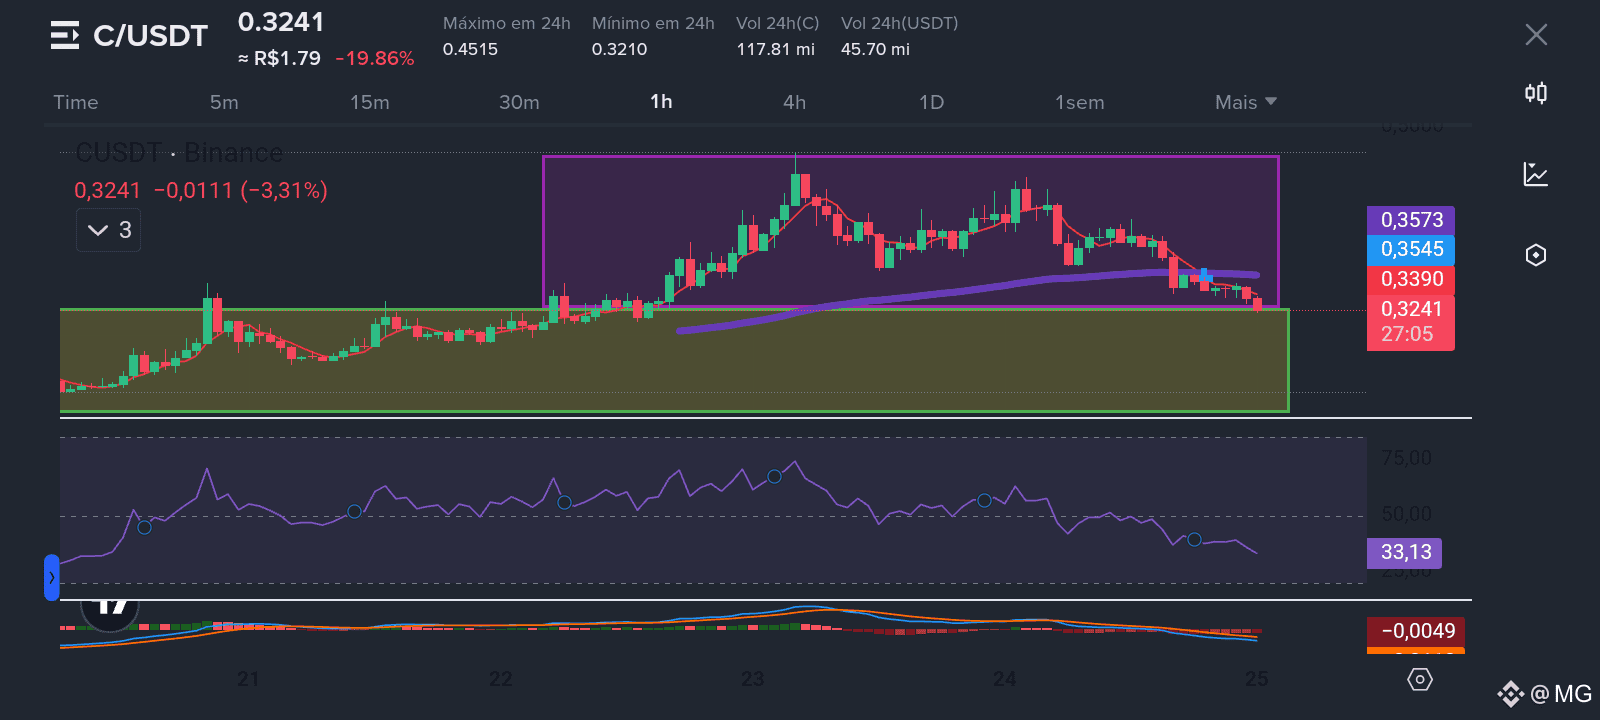Select the 15m interval tab

(x=370, y=102)
